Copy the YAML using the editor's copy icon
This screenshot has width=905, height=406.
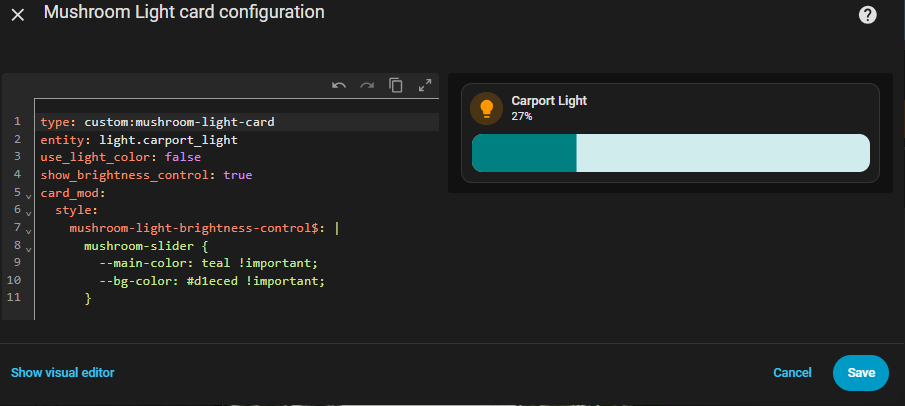click(396, 86)
